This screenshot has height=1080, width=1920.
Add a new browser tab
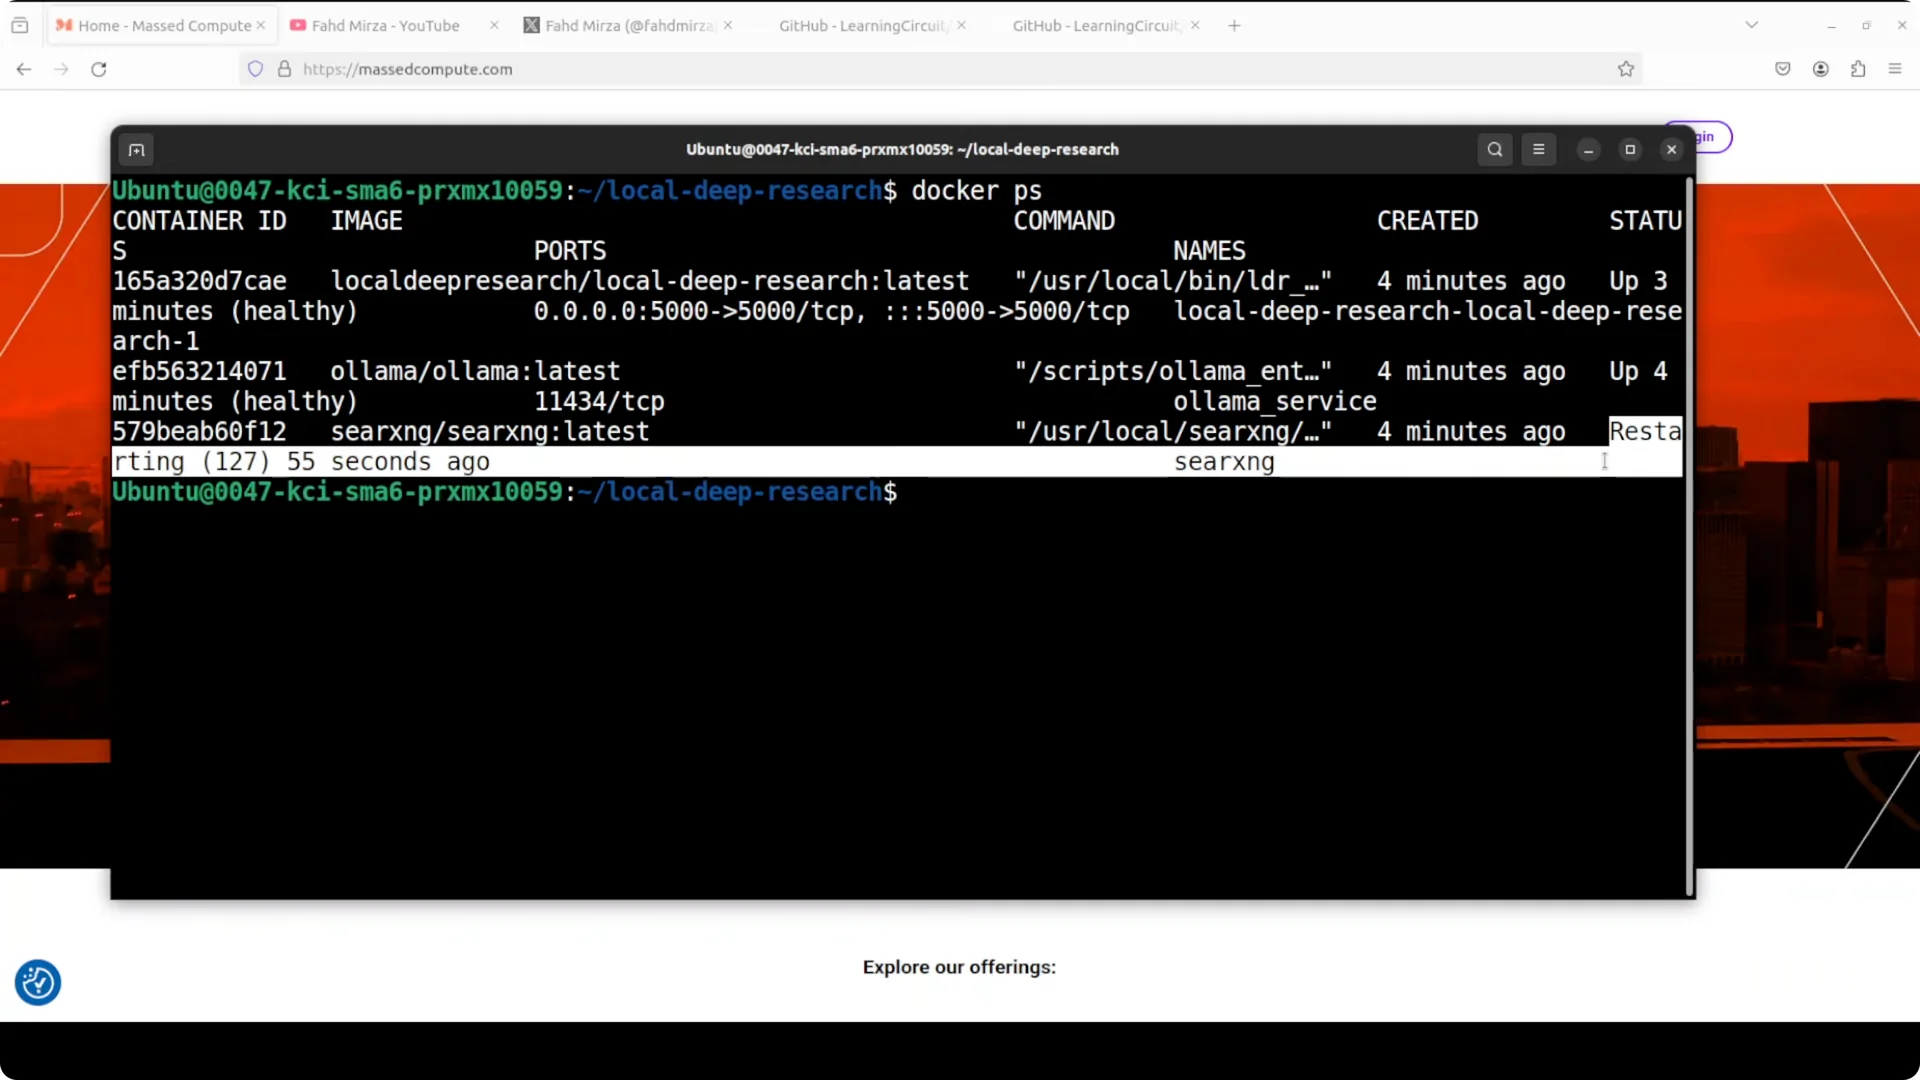1234,26
